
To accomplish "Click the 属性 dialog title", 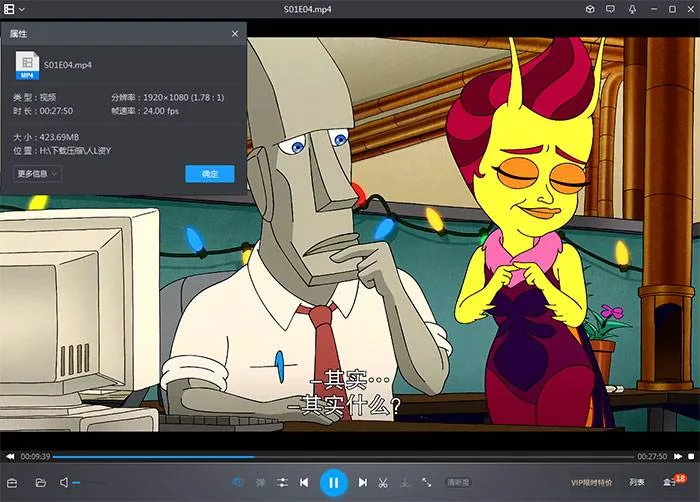I will click(18, 33).
